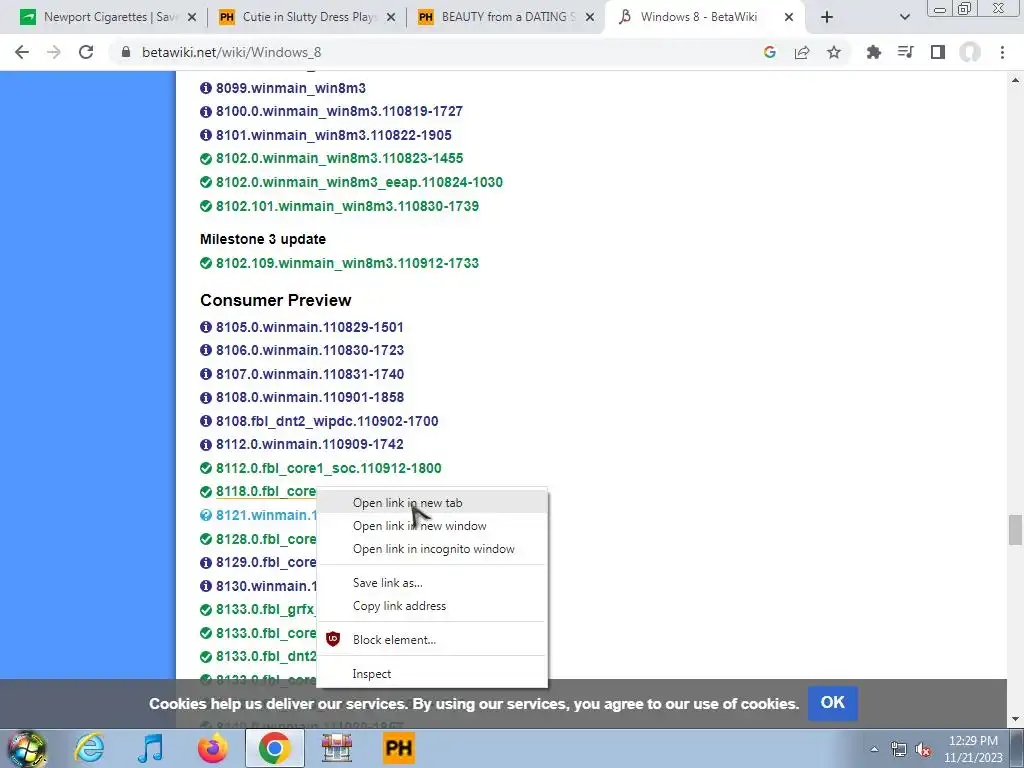Open build 8102.0.winmain_win8m3.110823-1455
Image resolution: width=1024 pixels, height=768 pixels.
pos(340,159)
